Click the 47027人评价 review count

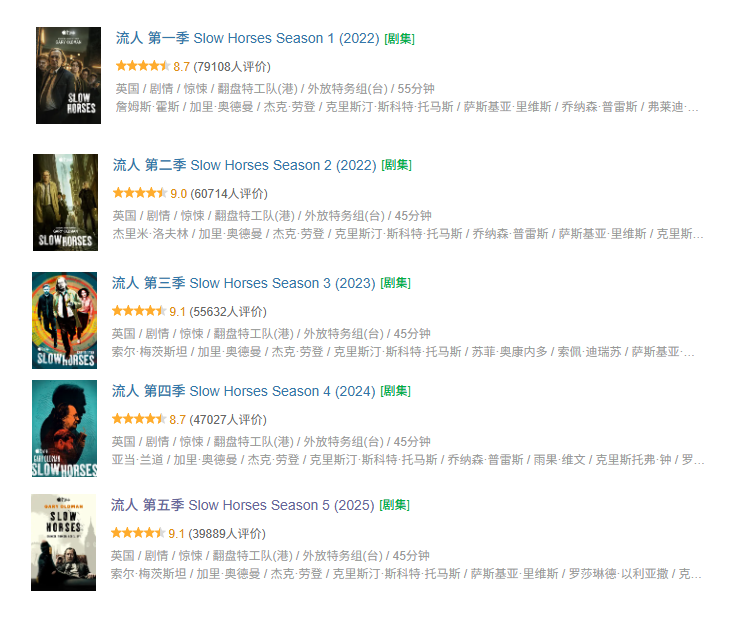coord(228,420)
